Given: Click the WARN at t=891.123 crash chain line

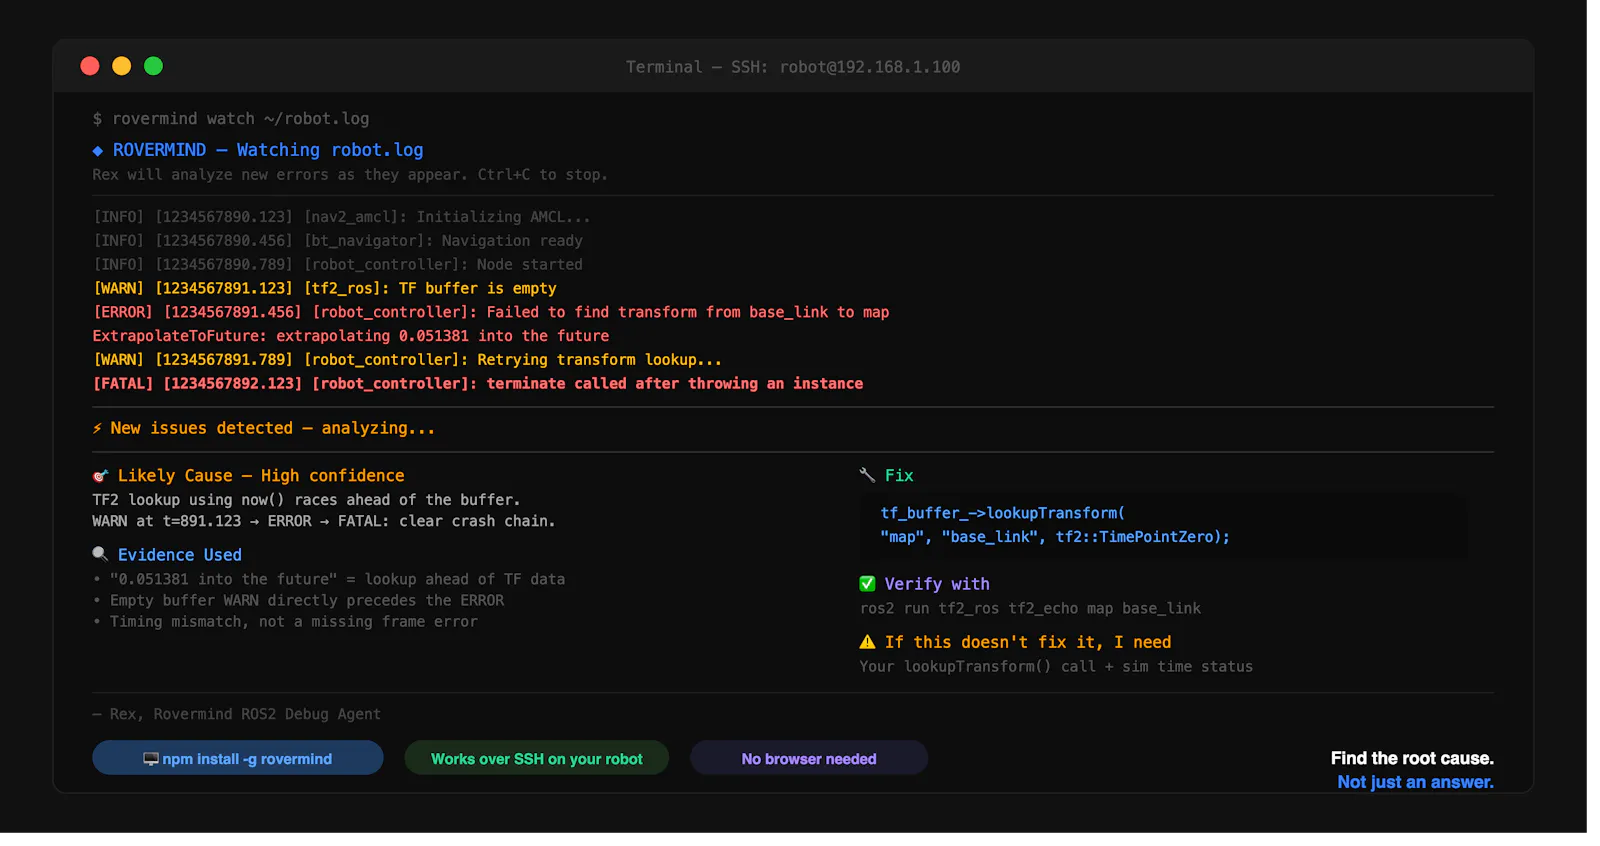Looking at the screenshot, I should tap(324, 521).
